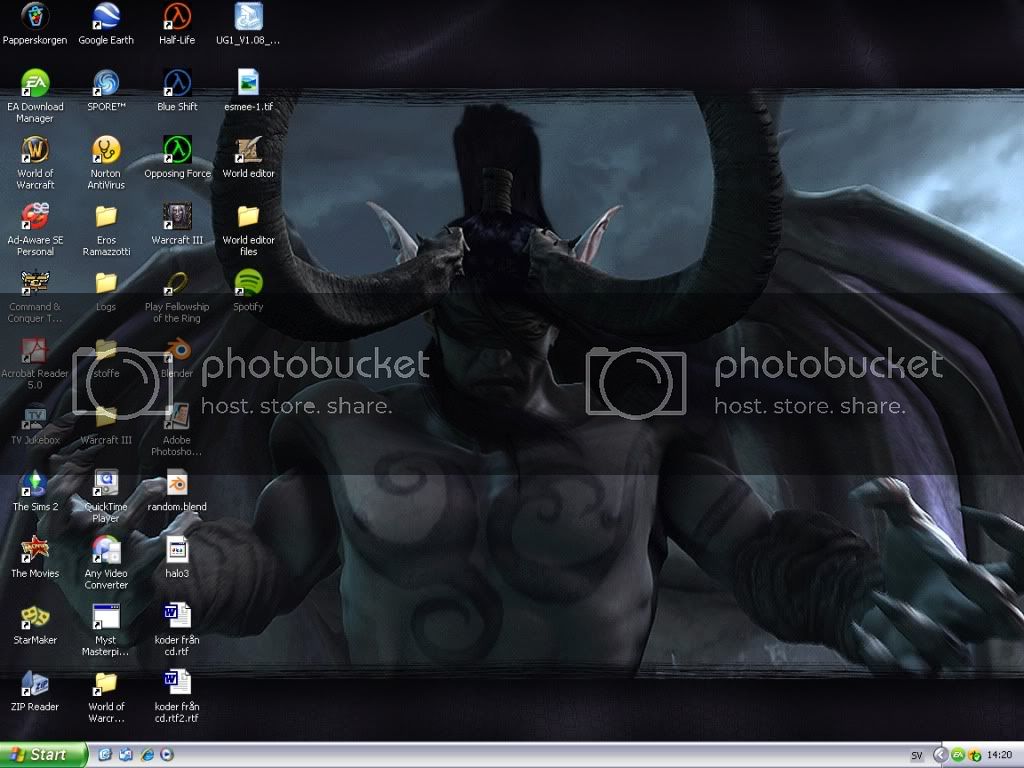Viewport: 1024px width, 768px height.
Task: Select Play Fellowship of the Ring shortcut
Action: tap(177, 296)
